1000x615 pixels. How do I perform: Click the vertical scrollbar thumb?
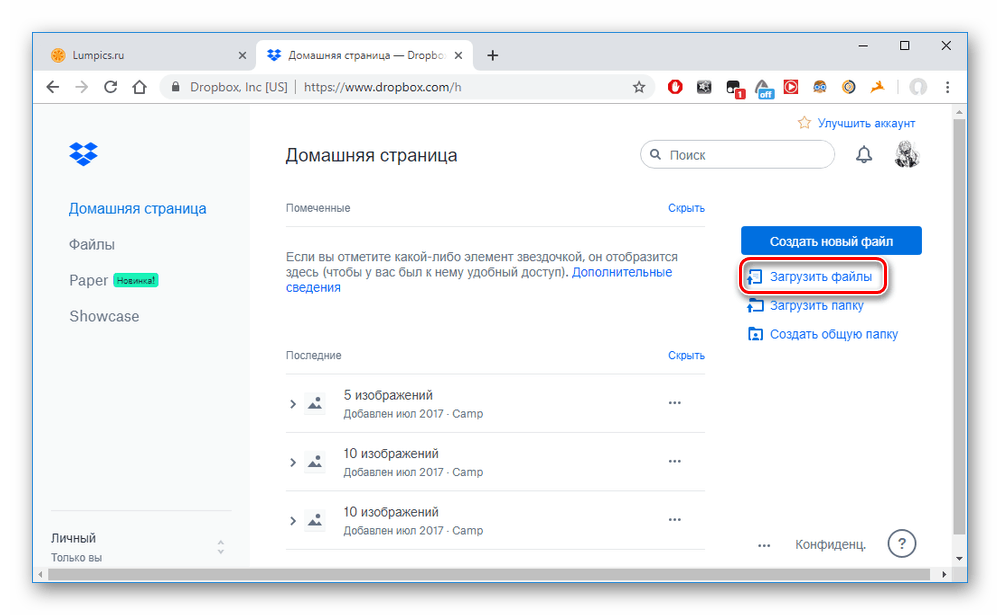pos(959,325)
